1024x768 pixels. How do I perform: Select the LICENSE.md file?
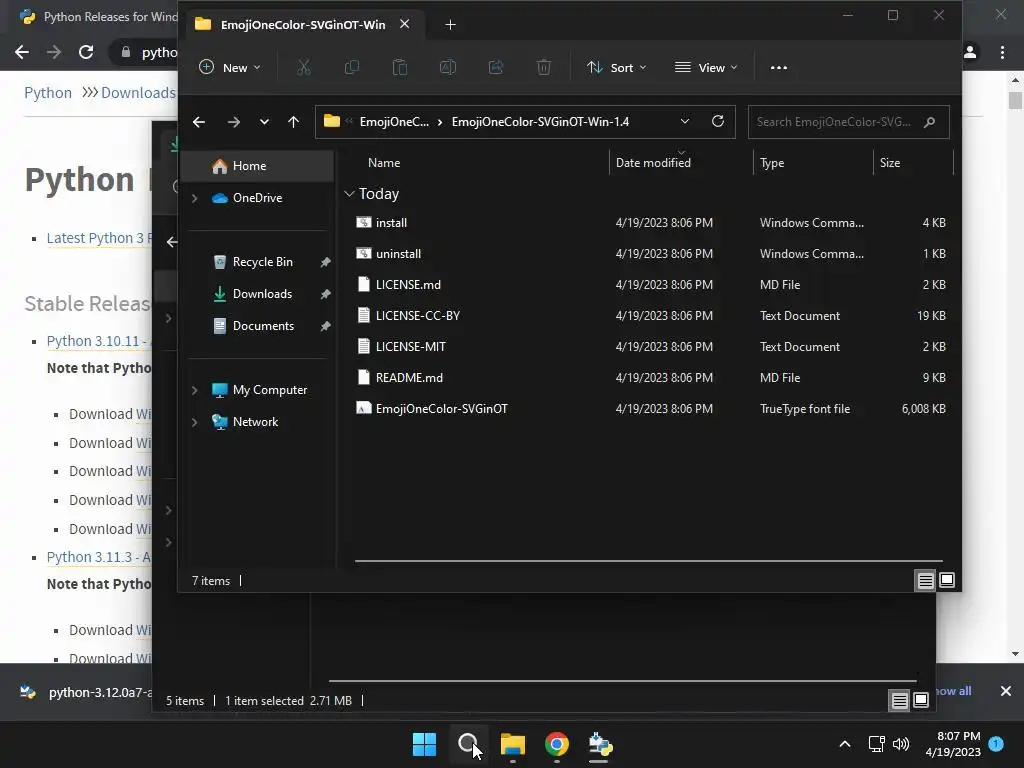pos(649,285)
